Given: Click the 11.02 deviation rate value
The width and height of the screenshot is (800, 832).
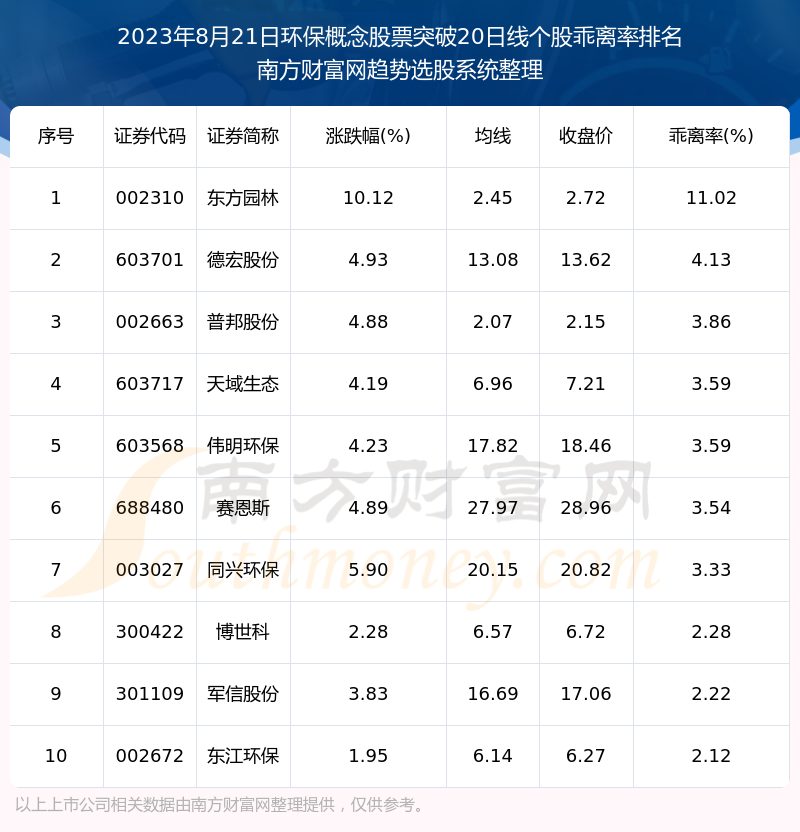Looking at the screenshot, I should coord(711,198).
